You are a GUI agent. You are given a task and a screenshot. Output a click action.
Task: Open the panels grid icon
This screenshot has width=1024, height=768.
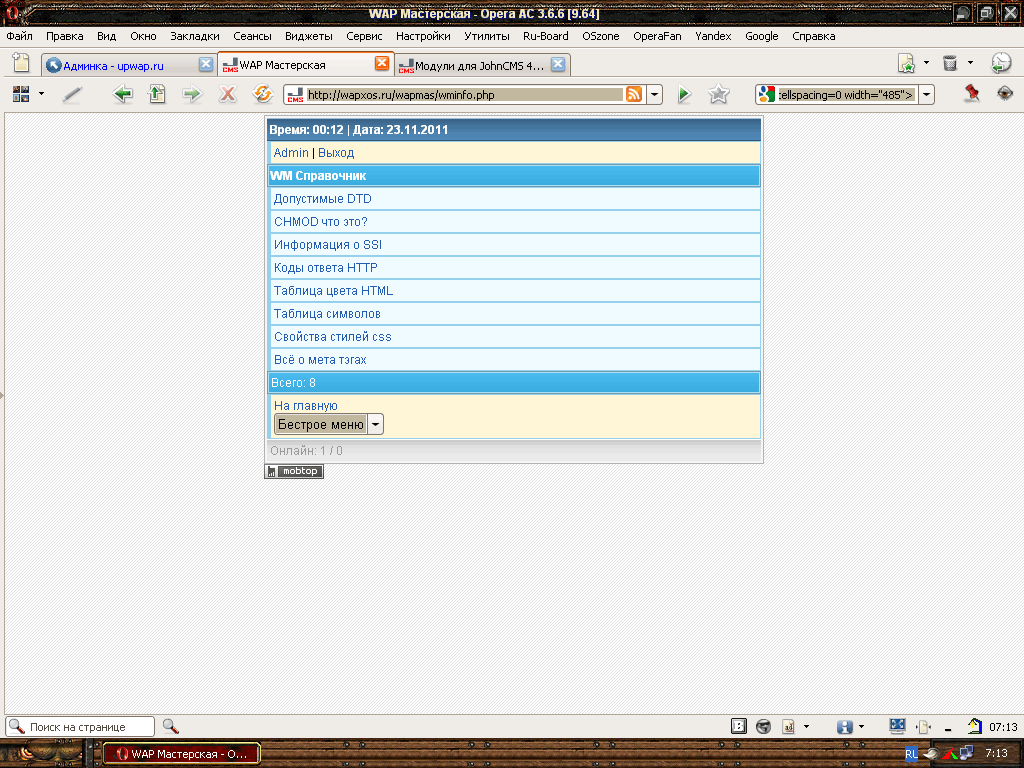pyautogui.click(x=21, y=94)
